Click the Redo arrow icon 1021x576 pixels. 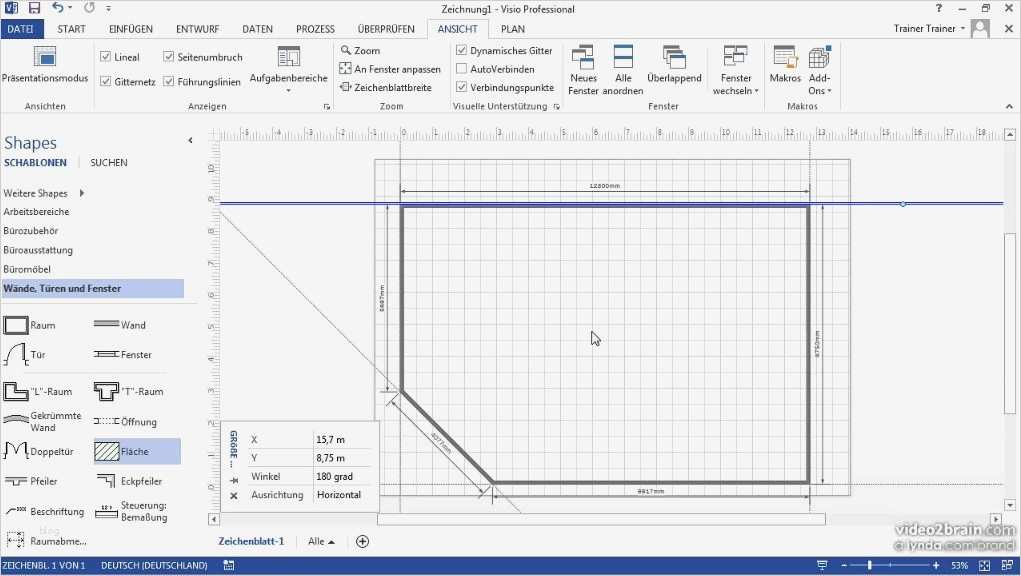pos(89,8)
